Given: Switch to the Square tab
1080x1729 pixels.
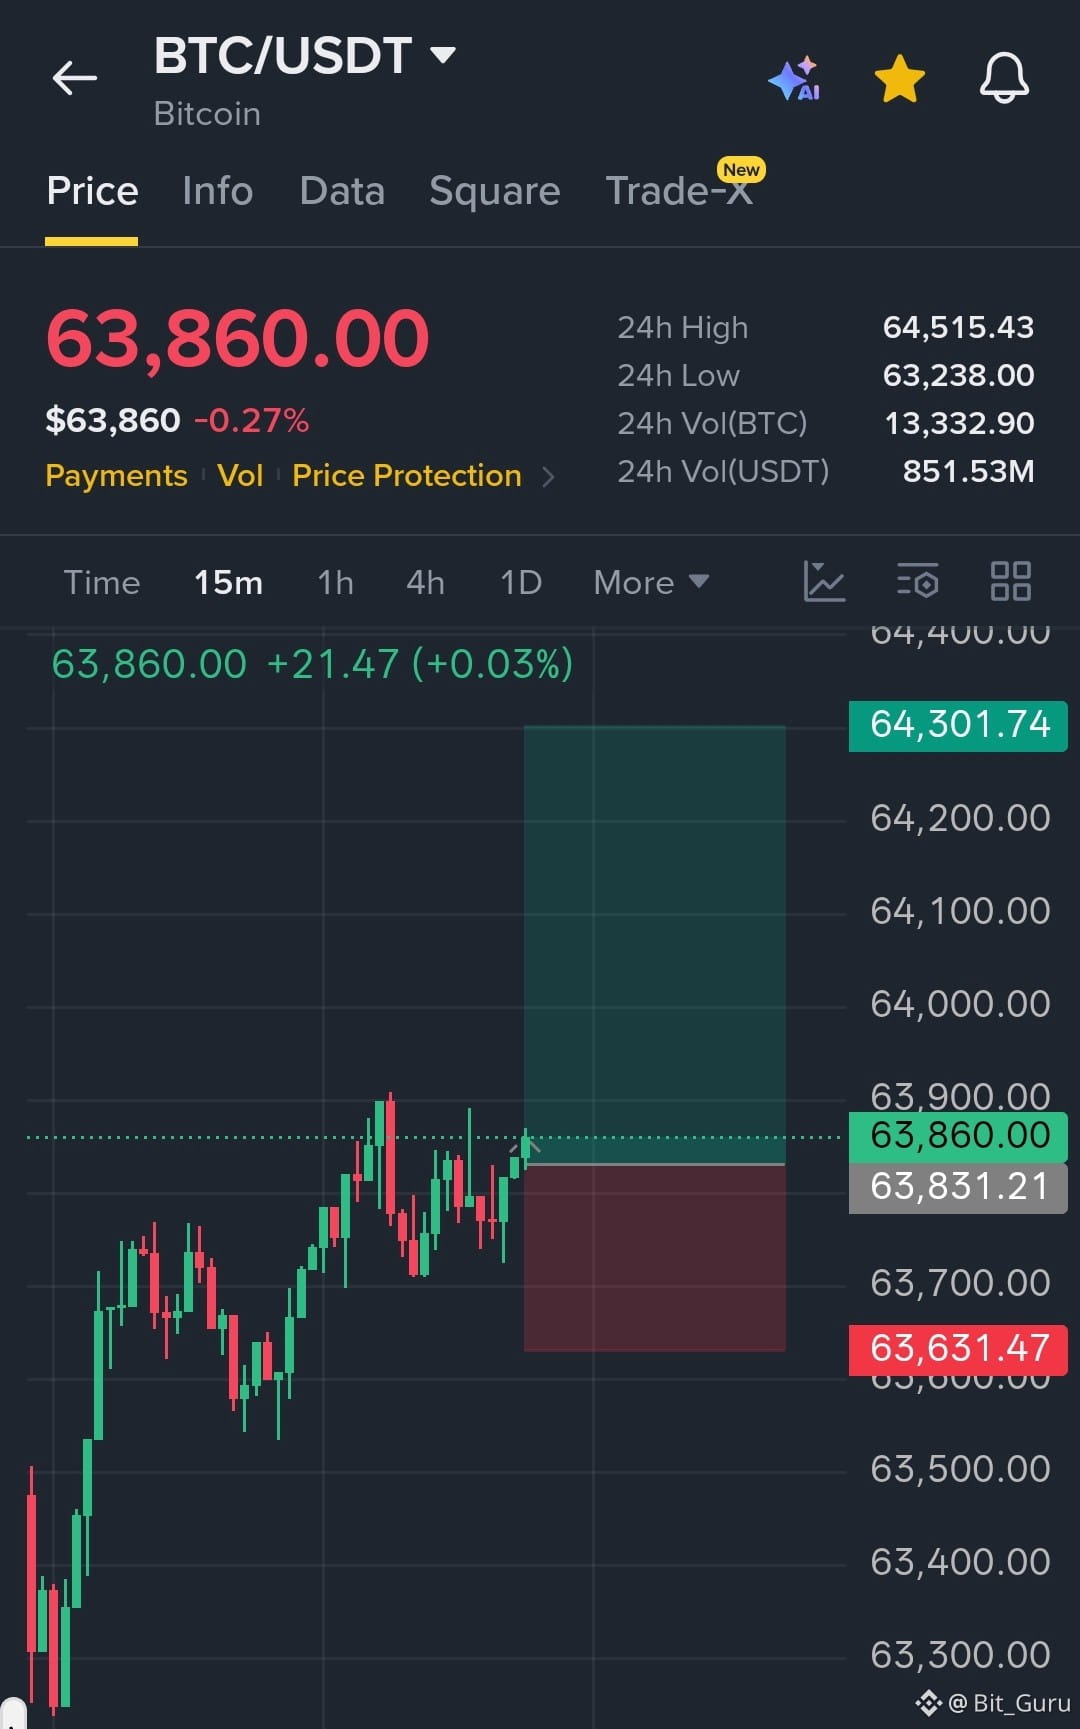Looking at the screenshot, I should [494, 191].
